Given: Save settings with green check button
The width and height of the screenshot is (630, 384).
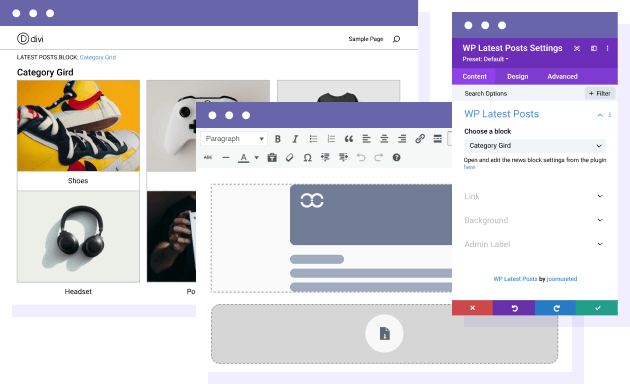Looking at the screenshot, I should click(597, 308).
